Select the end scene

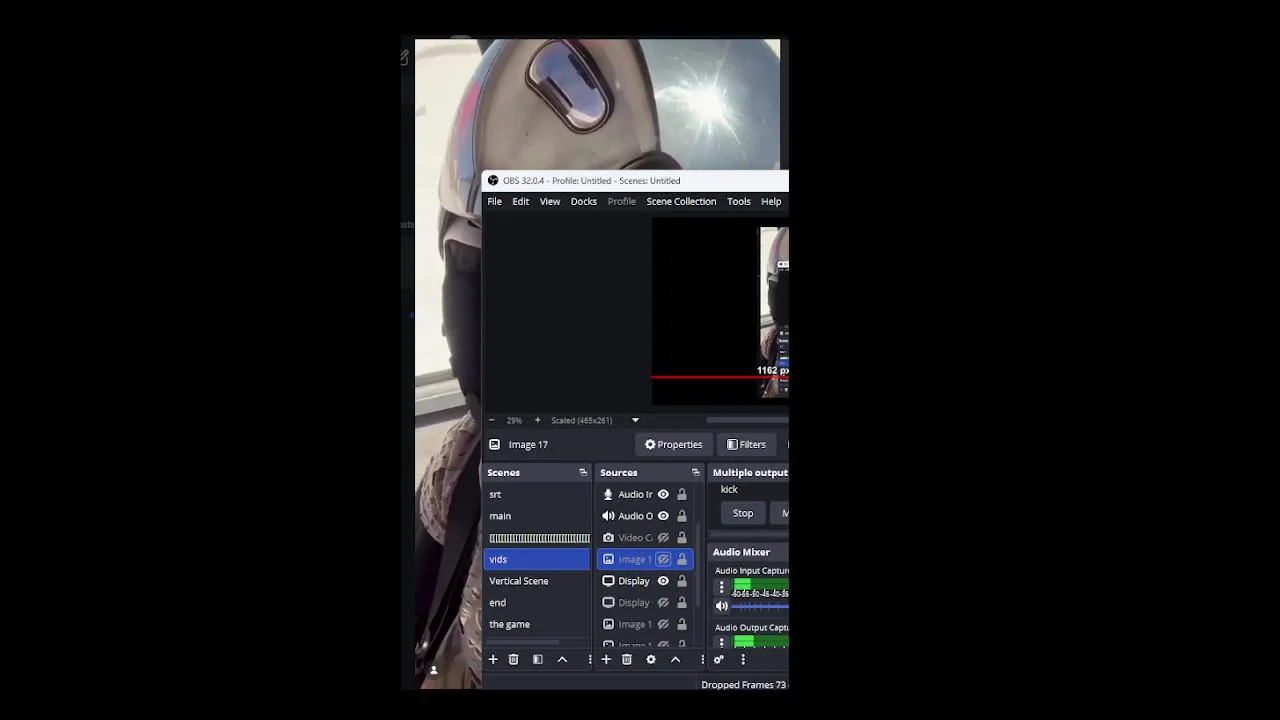coord(537,602)
